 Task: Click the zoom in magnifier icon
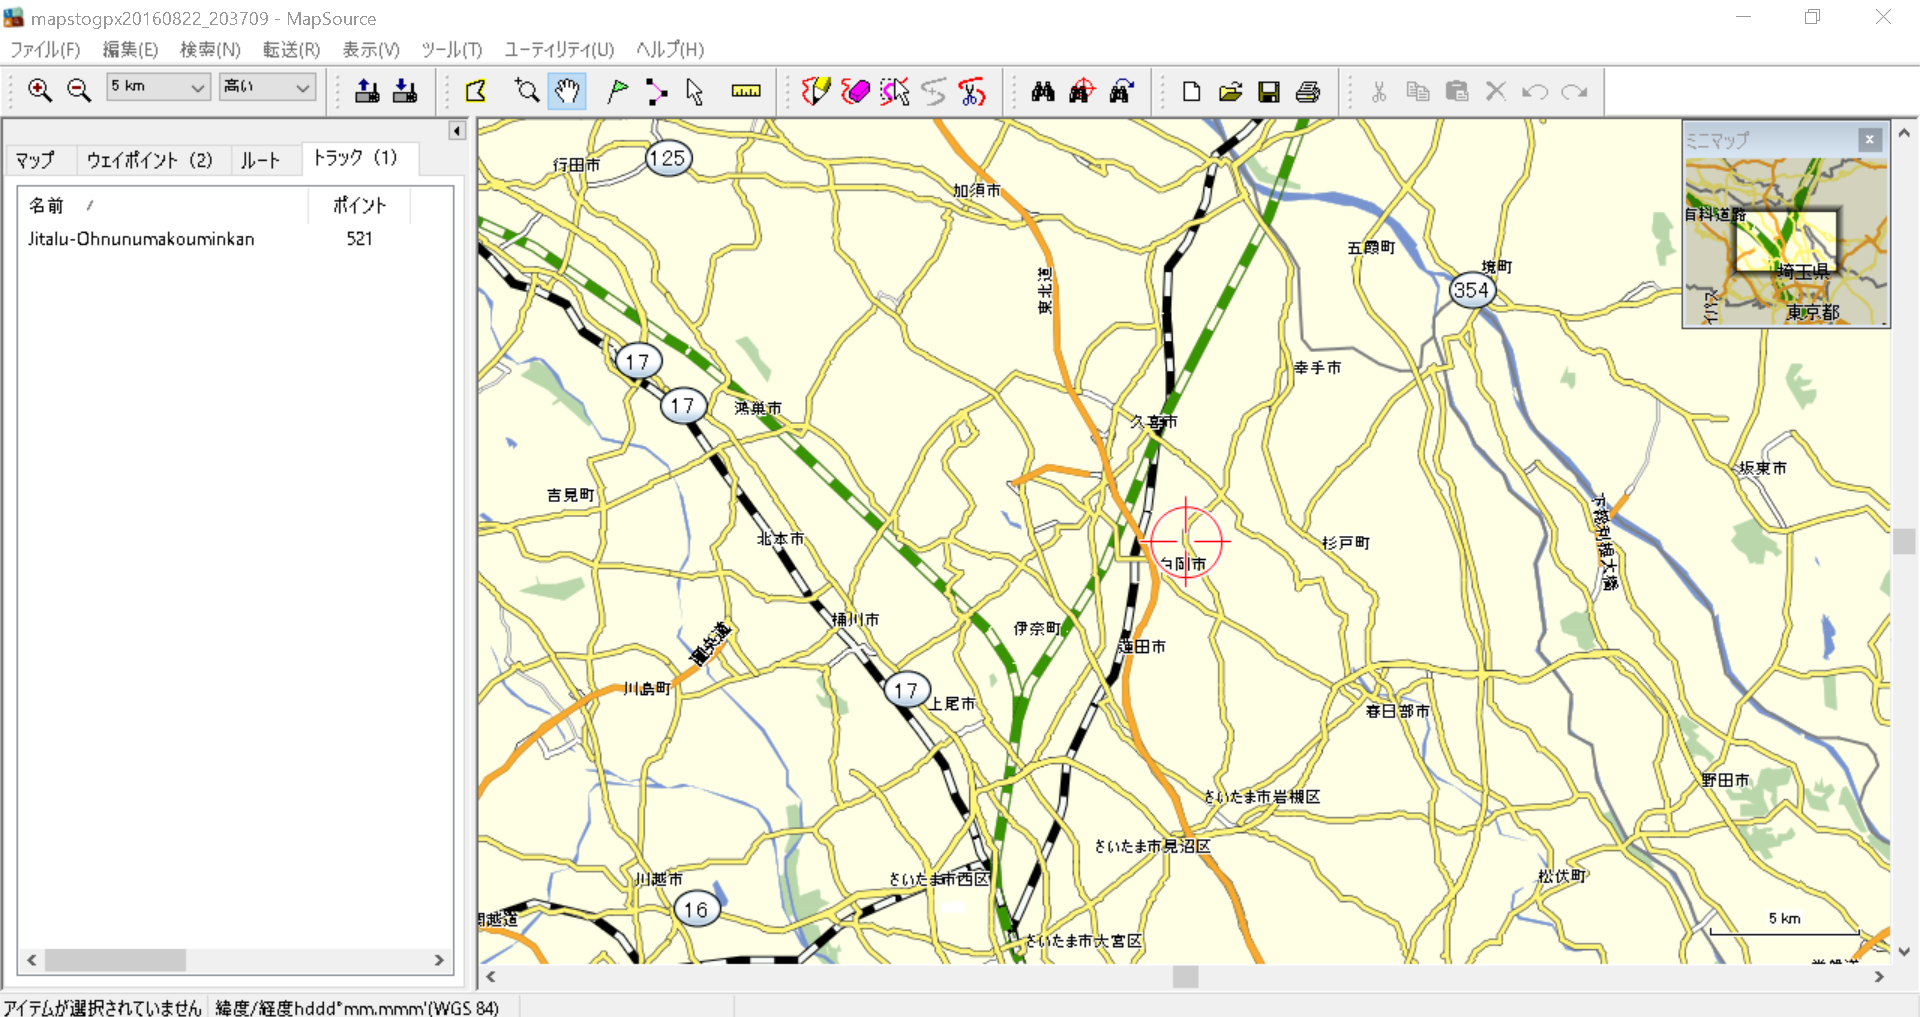tap(40, 91)
